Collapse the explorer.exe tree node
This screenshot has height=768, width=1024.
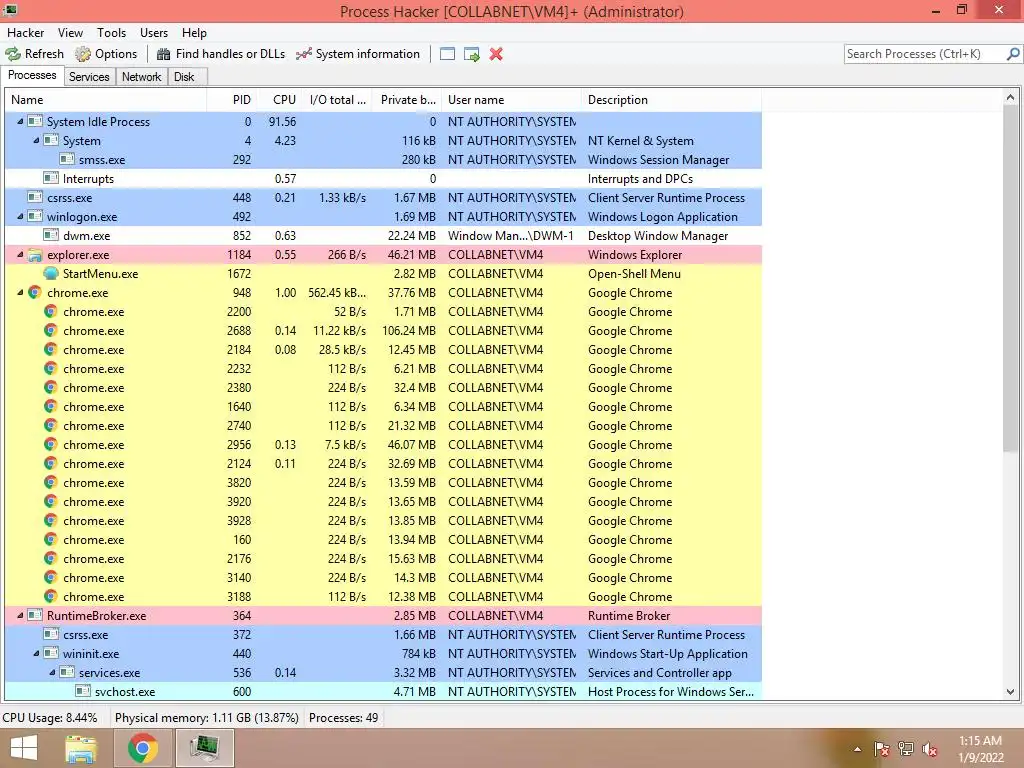pos(20,255)
